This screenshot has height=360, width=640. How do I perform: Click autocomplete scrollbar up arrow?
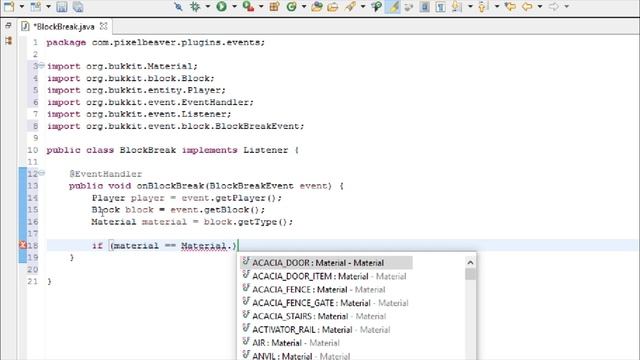point(470,262)
